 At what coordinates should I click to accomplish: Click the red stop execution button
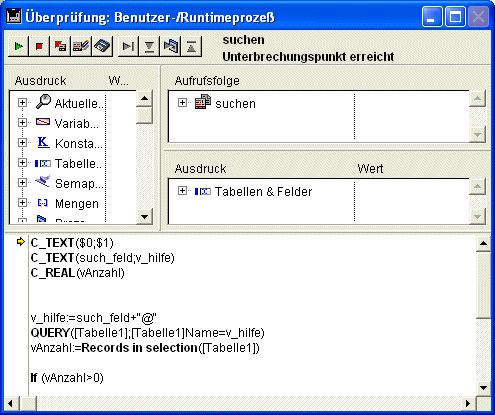39,46
